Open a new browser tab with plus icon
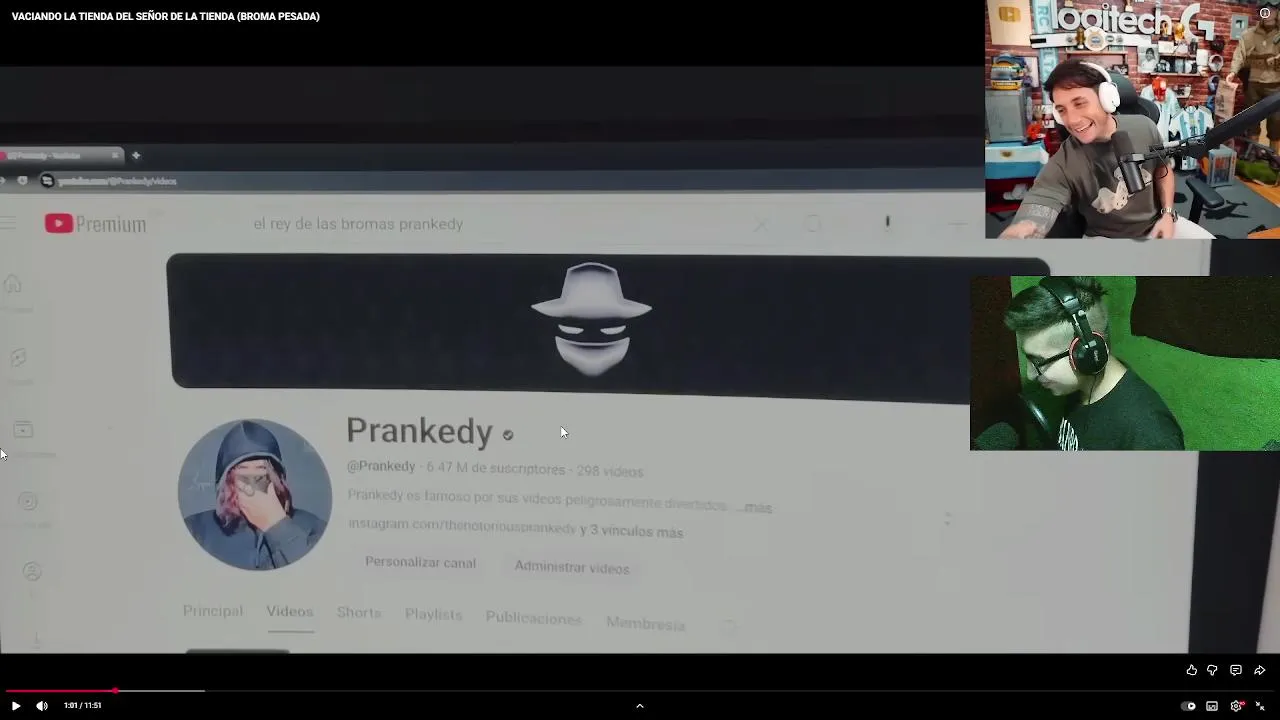The height and width of the screenshot is (720, 1280). click(x=136, y=155)
